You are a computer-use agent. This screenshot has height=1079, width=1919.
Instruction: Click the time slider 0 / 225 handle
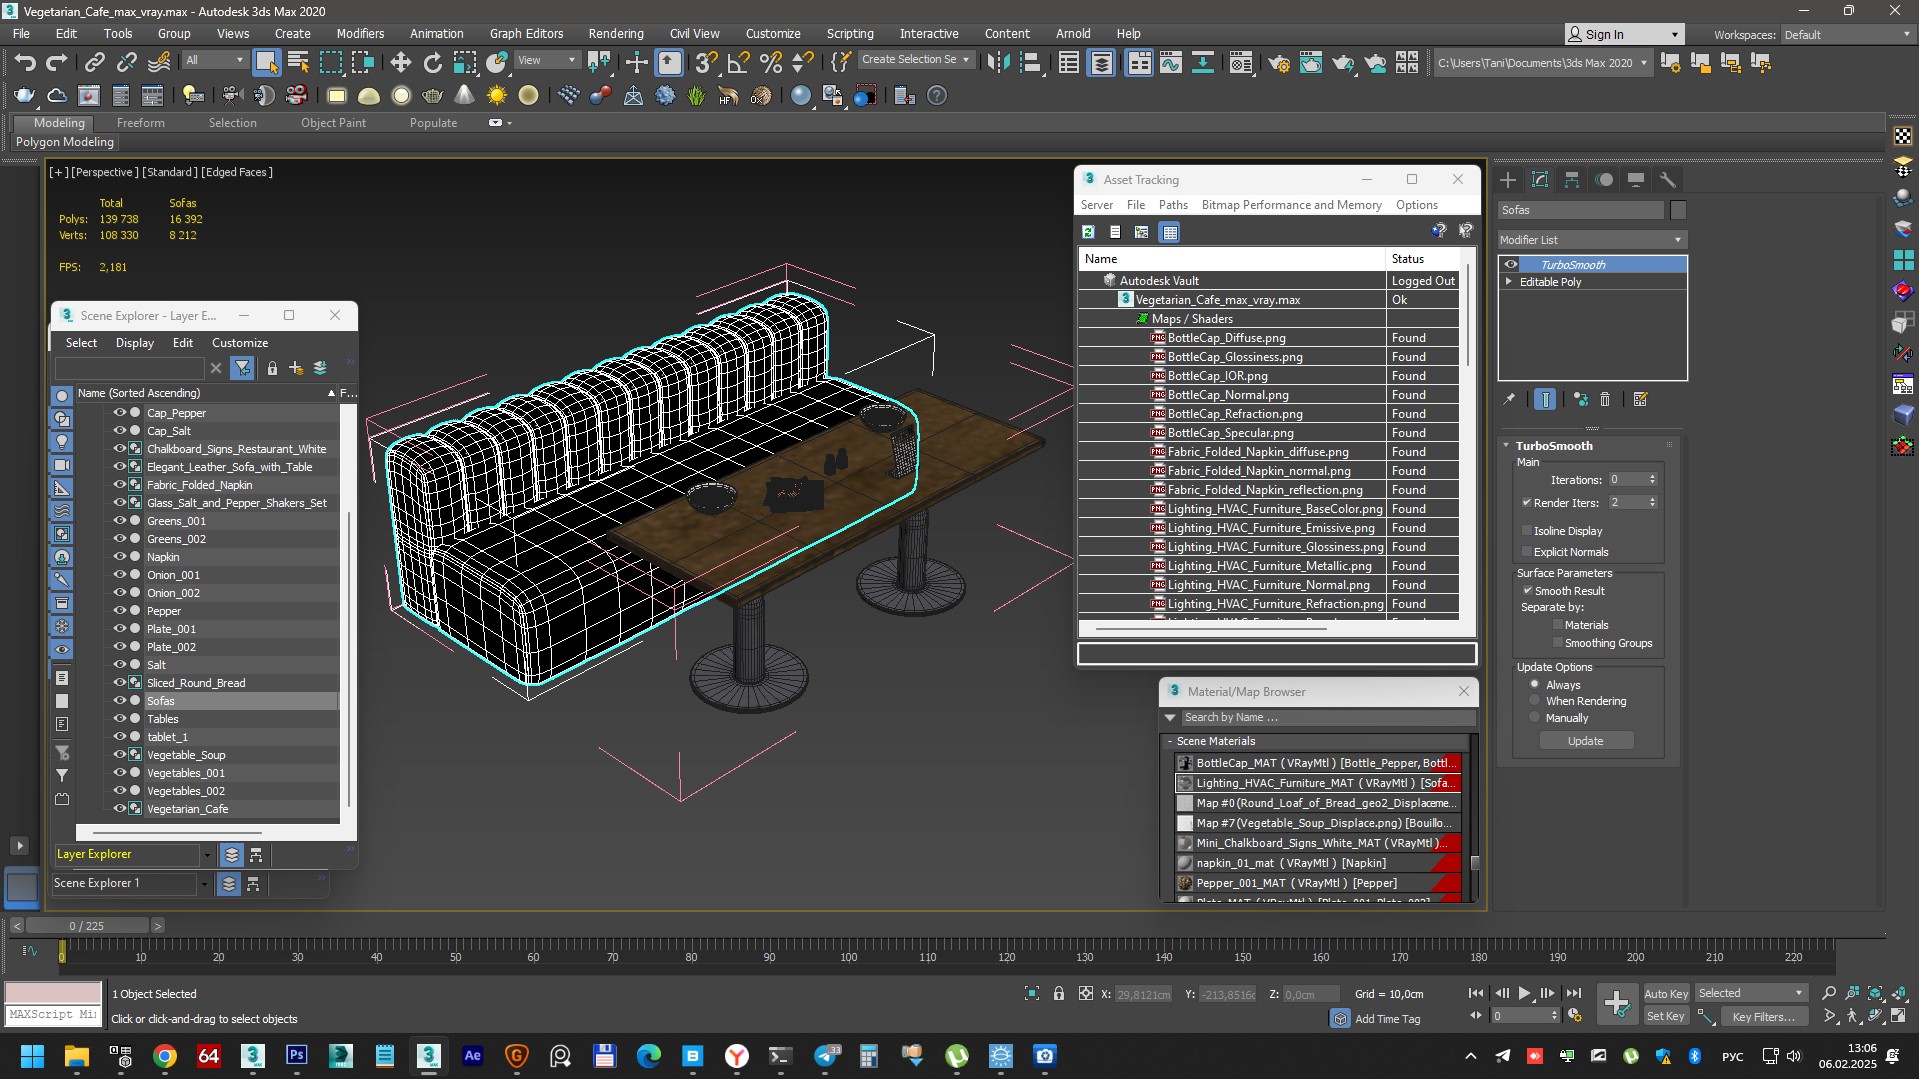click(x=87, y=926)
